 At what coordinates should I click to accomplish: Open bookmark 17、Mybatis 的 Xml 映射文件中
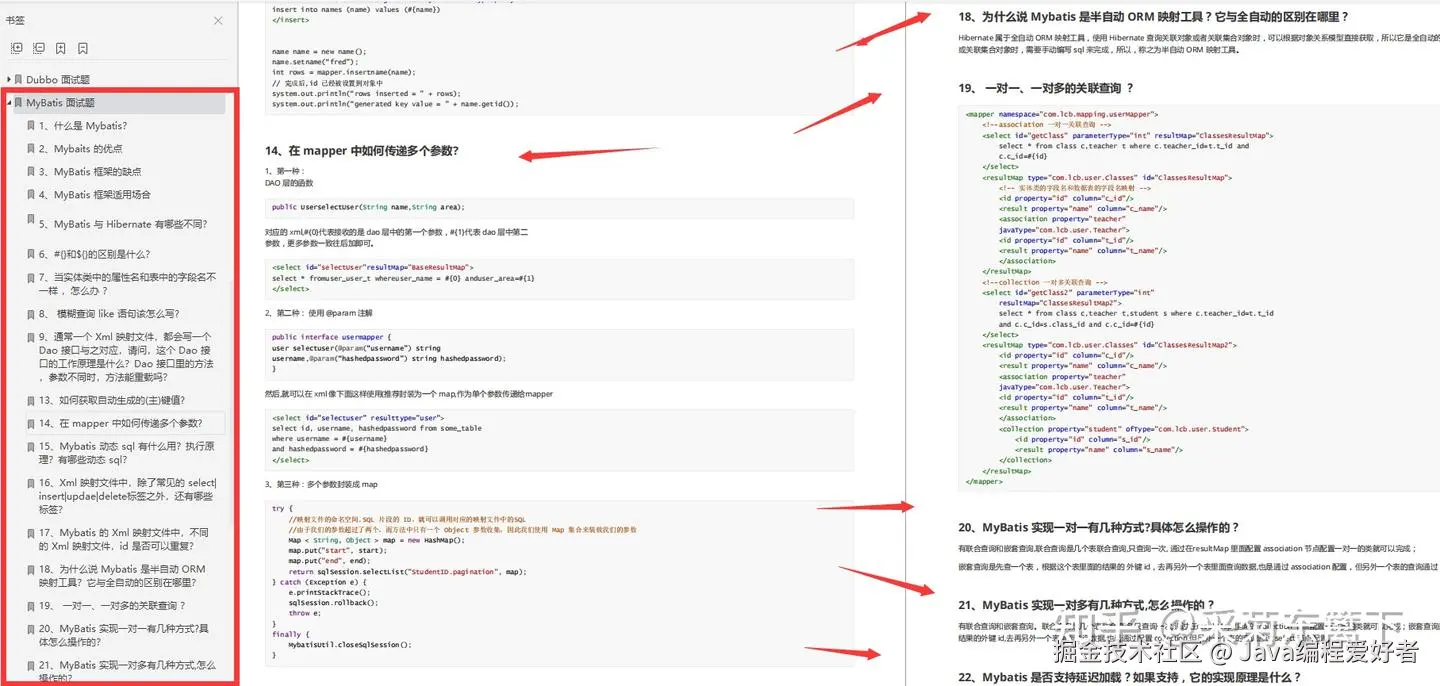click(x=125, y=540)
